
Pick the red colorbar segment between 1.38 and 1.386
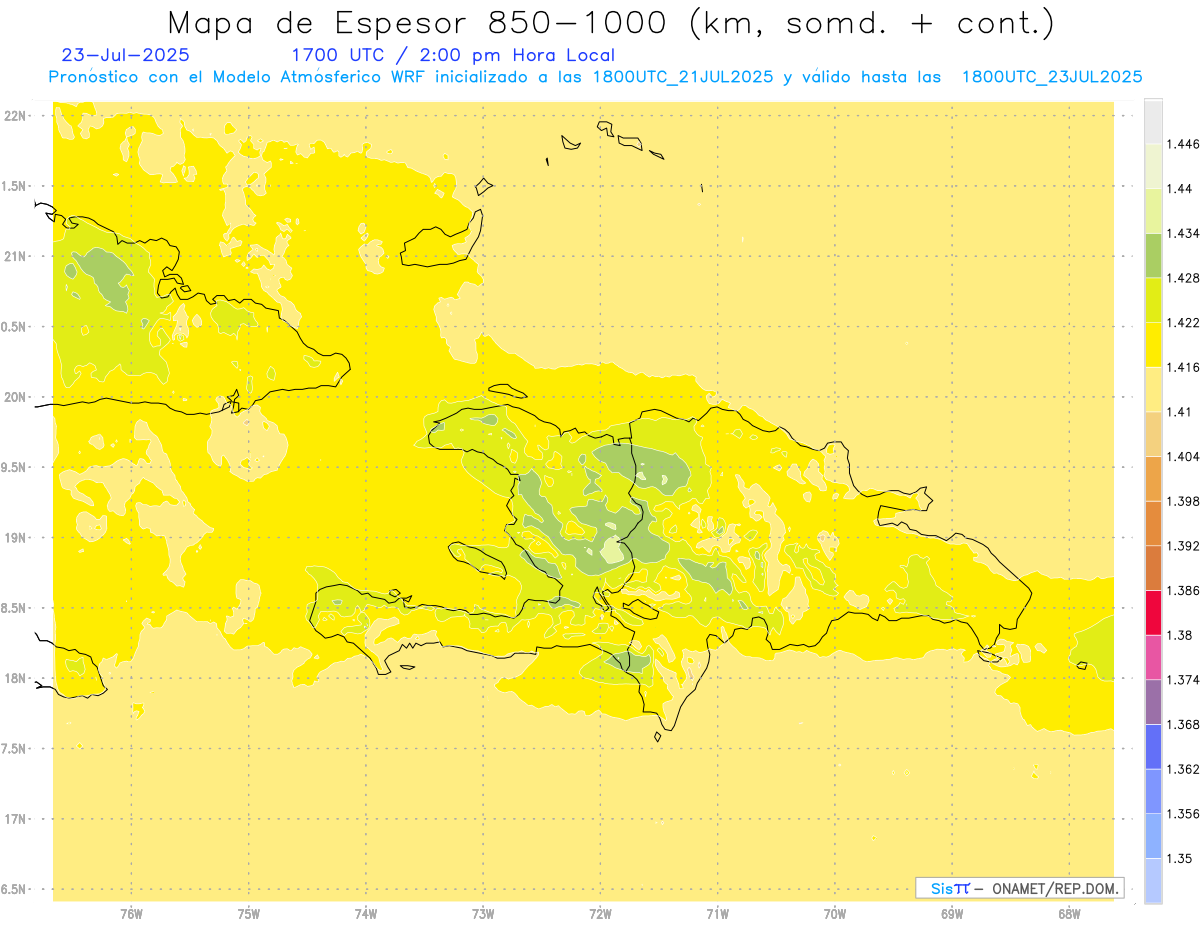click(x=1153, y=613)
